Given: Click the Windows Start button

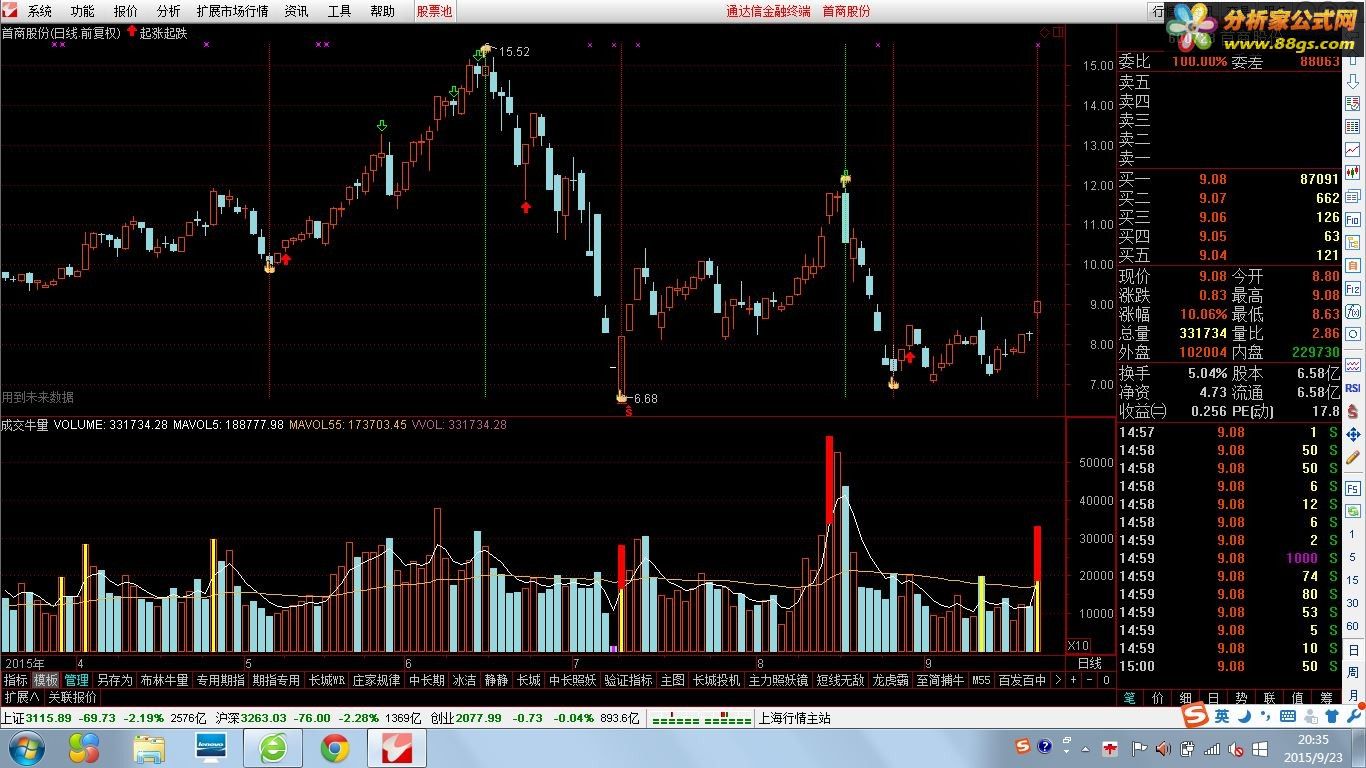Looking at the screenshot, I should 24,748.
